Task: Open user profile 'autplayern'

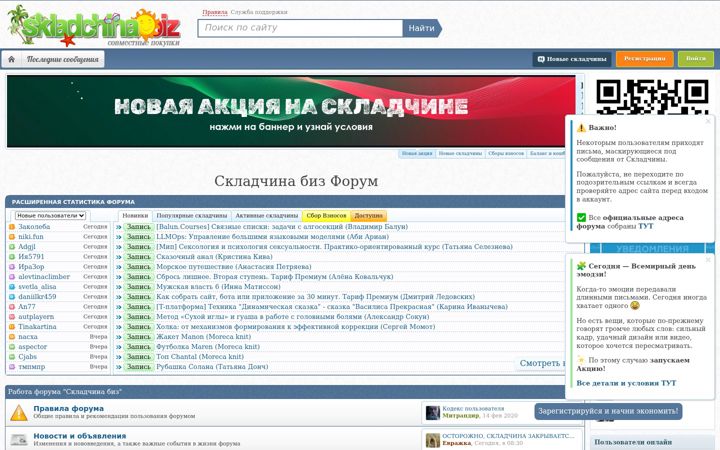Action: (36, 317)
